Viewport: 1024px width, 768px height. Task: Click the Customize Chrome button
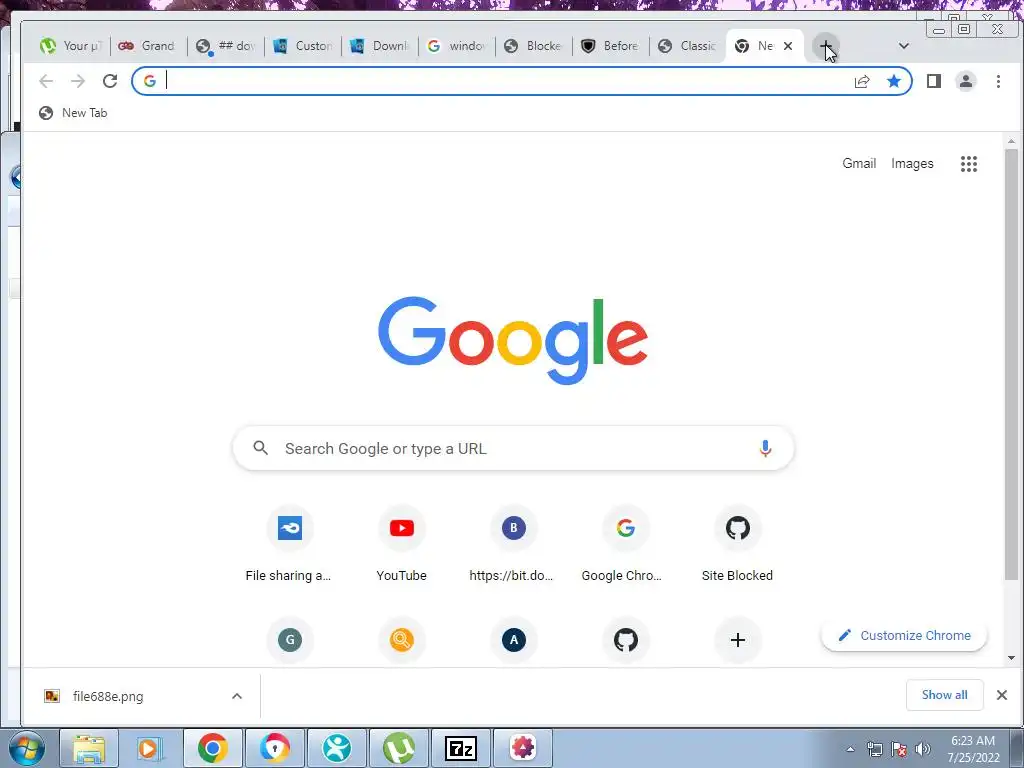[904, 635]
